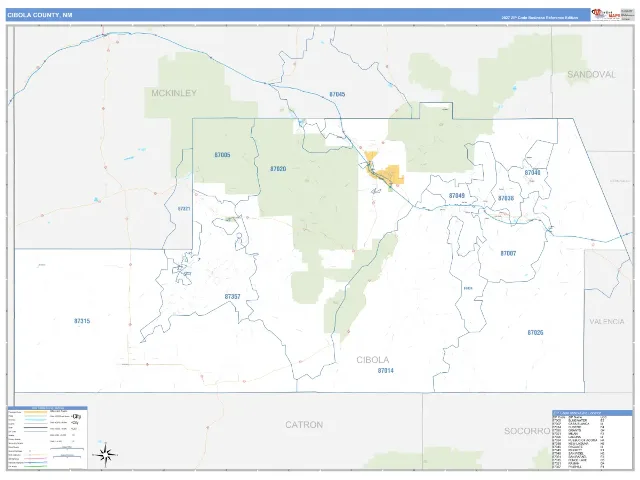This screenshot has width=640, height=480.
Task: Click the map legend box header
Action: (48, 408)
